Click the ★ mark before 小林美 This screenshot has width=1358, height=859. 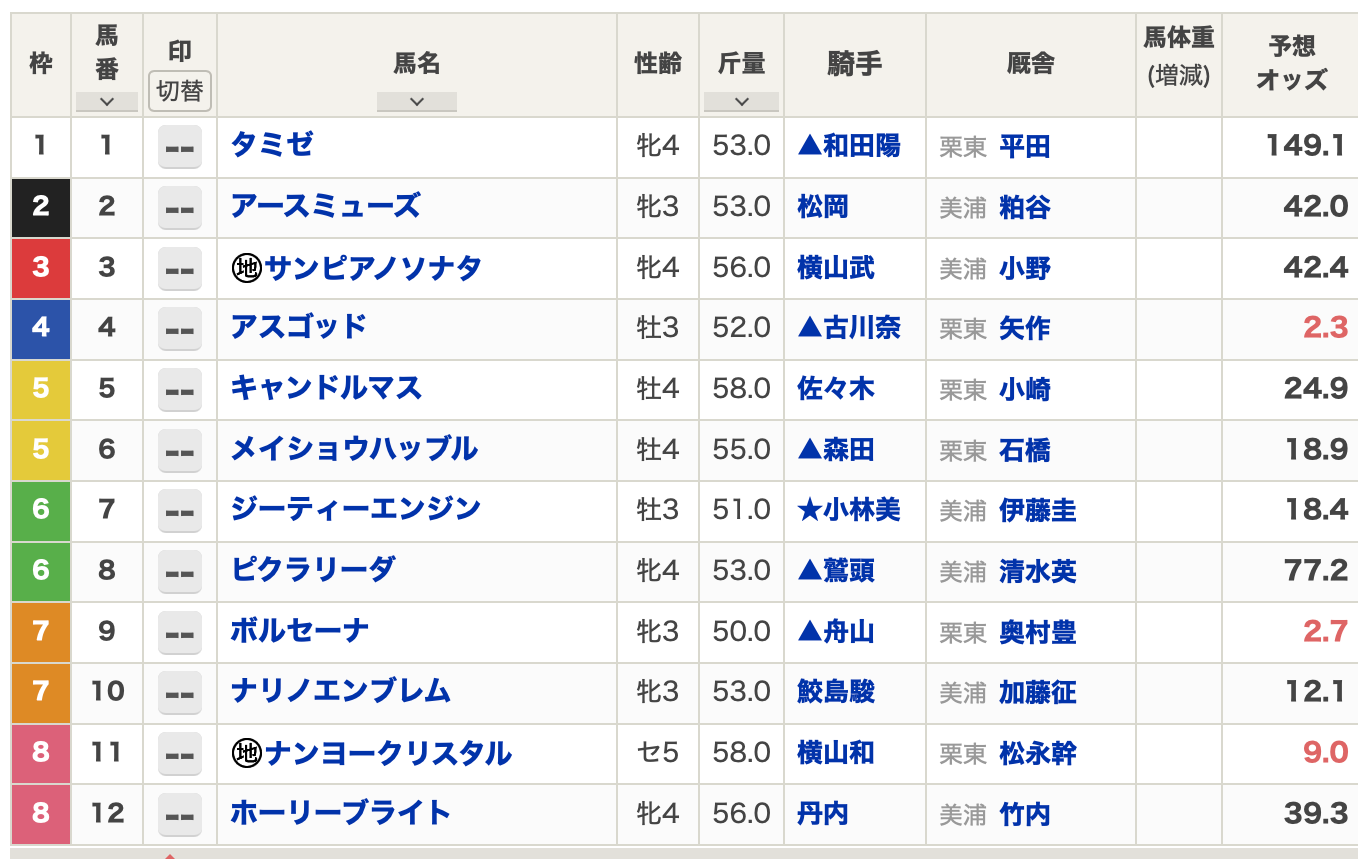click(x=809, y=510)
